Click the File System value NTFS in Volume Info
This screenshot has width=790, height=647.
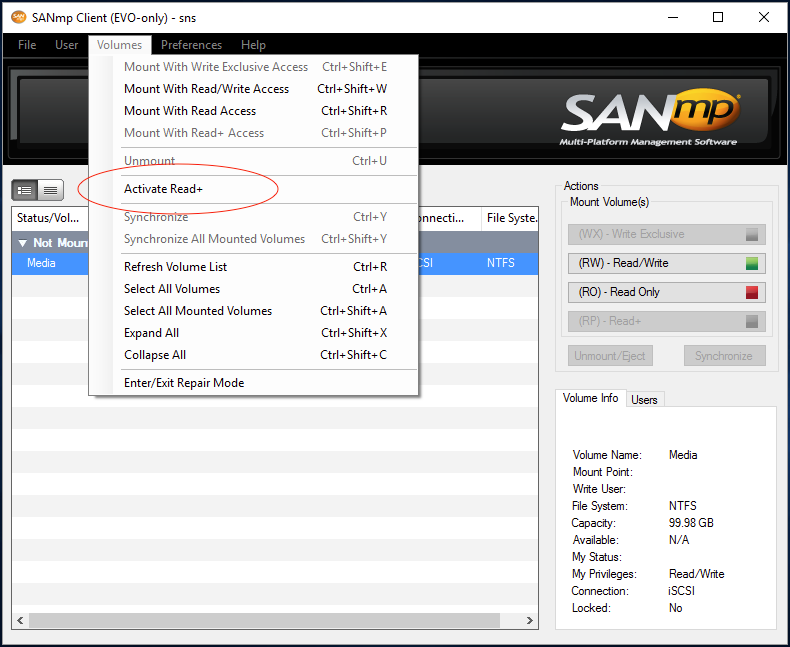(683, 506)
